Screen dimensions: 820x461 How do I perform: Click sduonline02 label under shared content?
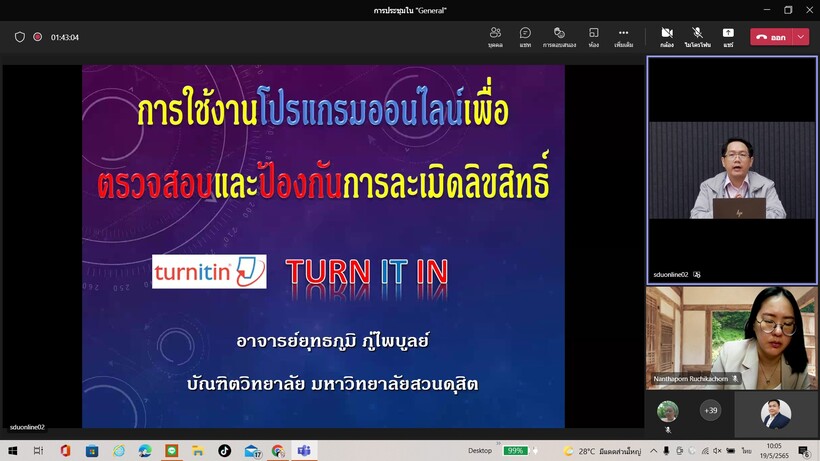click(27, 427)
